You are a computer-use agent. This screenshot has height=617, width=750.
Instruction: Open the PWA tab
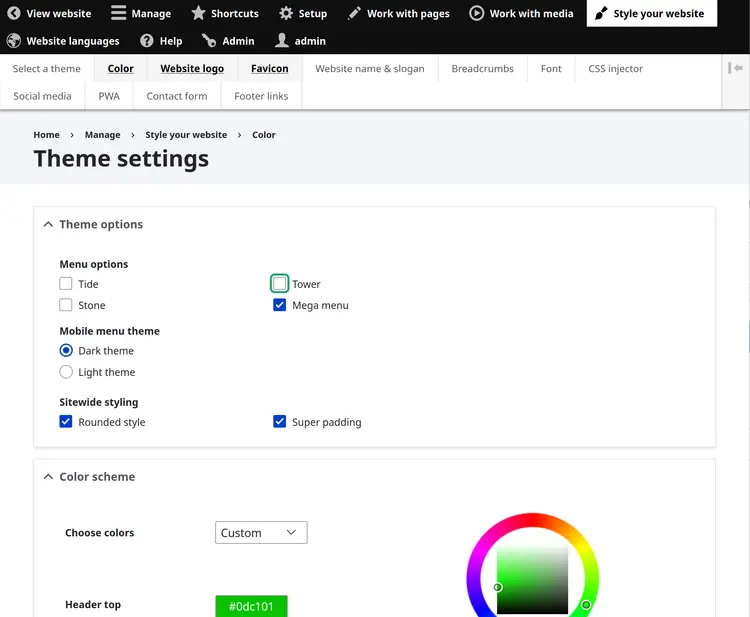pyautogui.click(x=109, y=96)
